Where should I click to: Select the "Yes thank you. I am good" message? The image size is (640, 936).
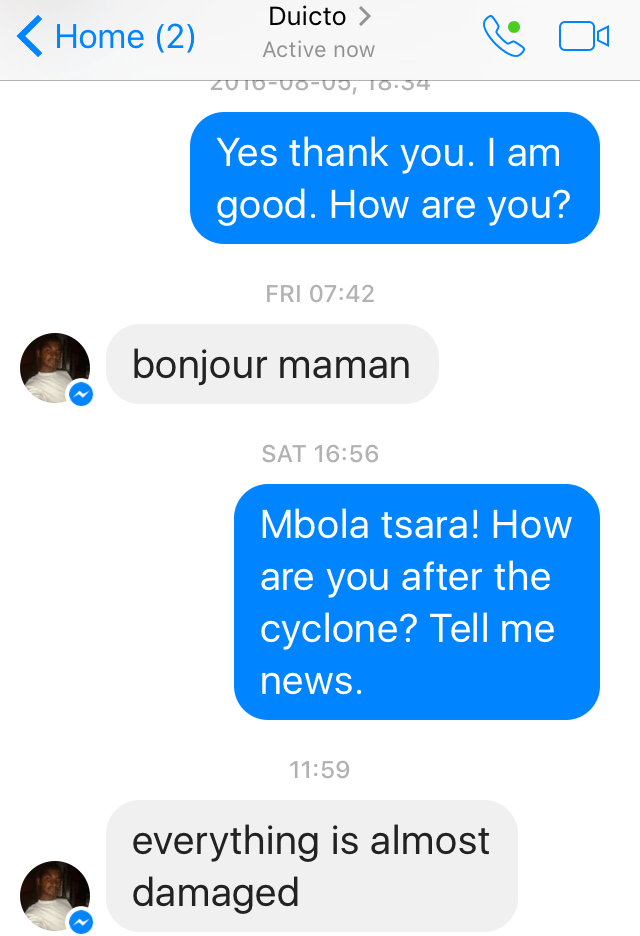[394, 178]
